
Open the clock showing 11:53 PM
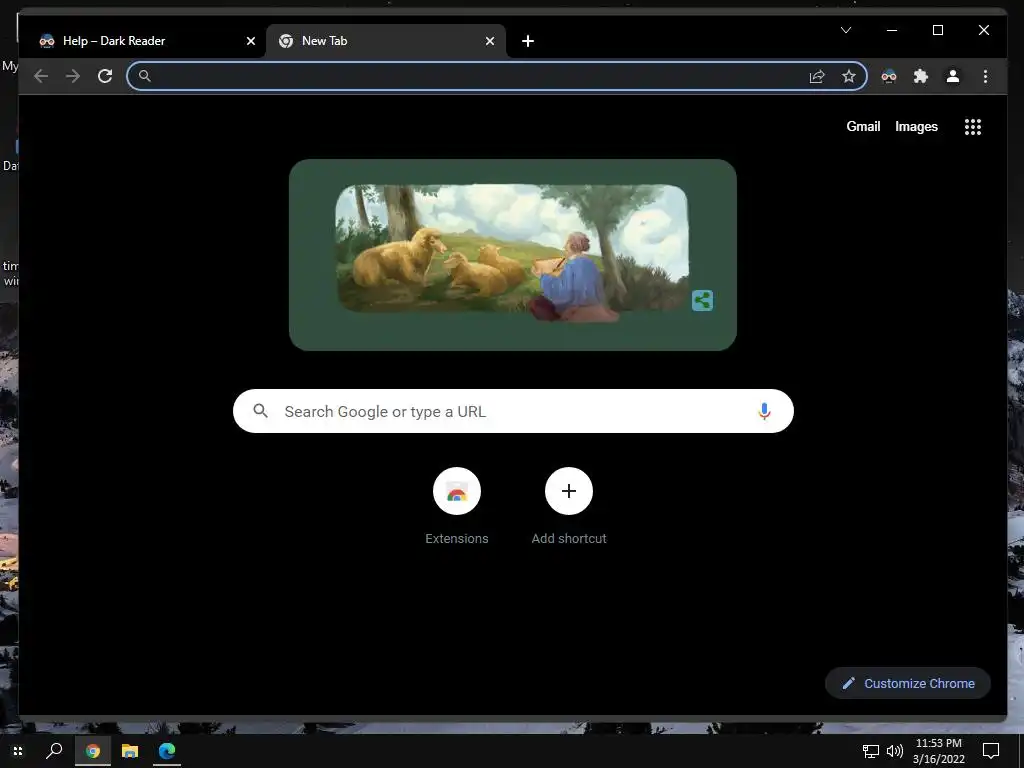(x=938, y=751)
